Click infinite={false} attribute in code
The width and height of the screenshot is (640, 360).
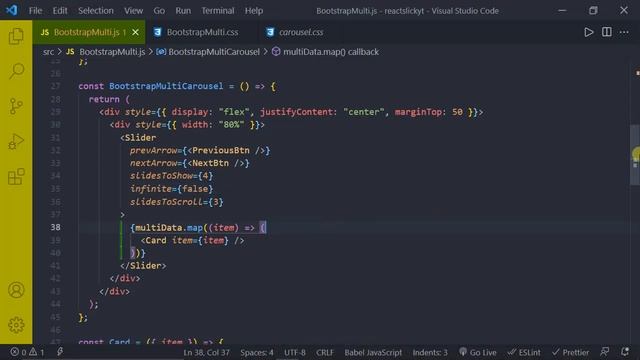pyautogui.click(x=171, y=189)
